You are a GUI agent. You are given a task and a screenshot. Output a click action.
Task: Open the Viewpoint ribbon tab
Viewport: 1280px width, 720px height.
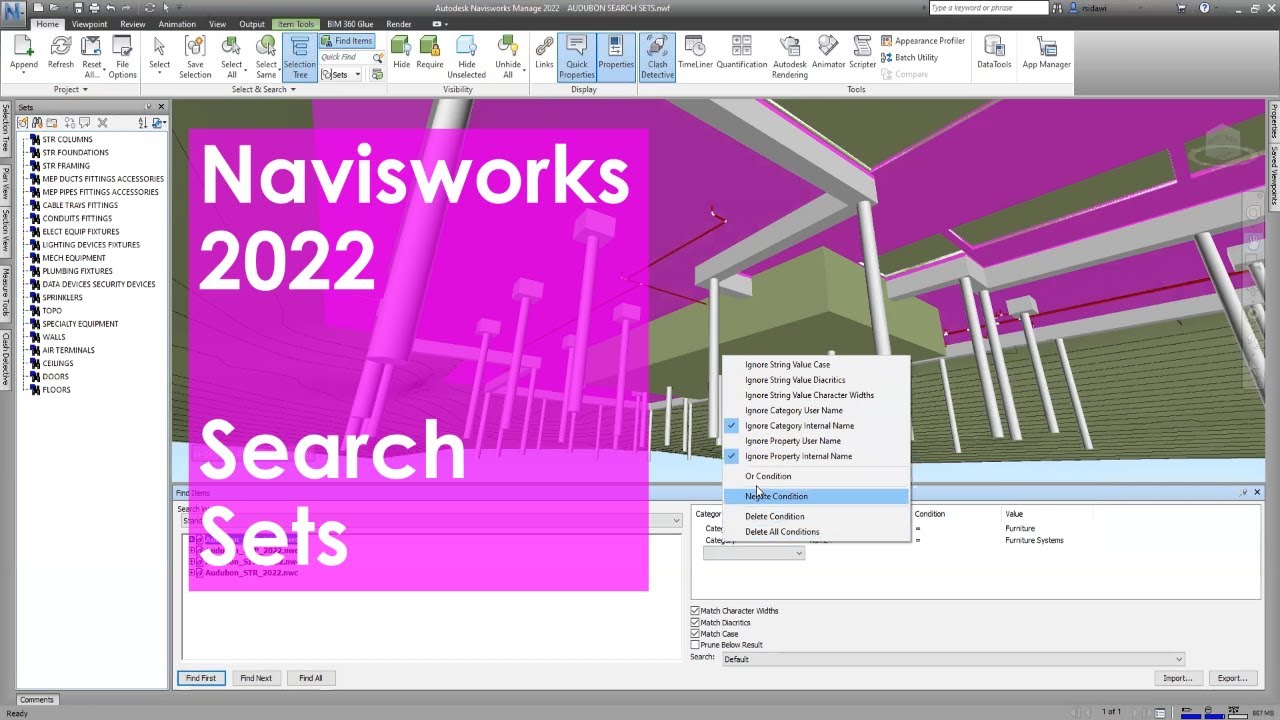tap(89, 24)
